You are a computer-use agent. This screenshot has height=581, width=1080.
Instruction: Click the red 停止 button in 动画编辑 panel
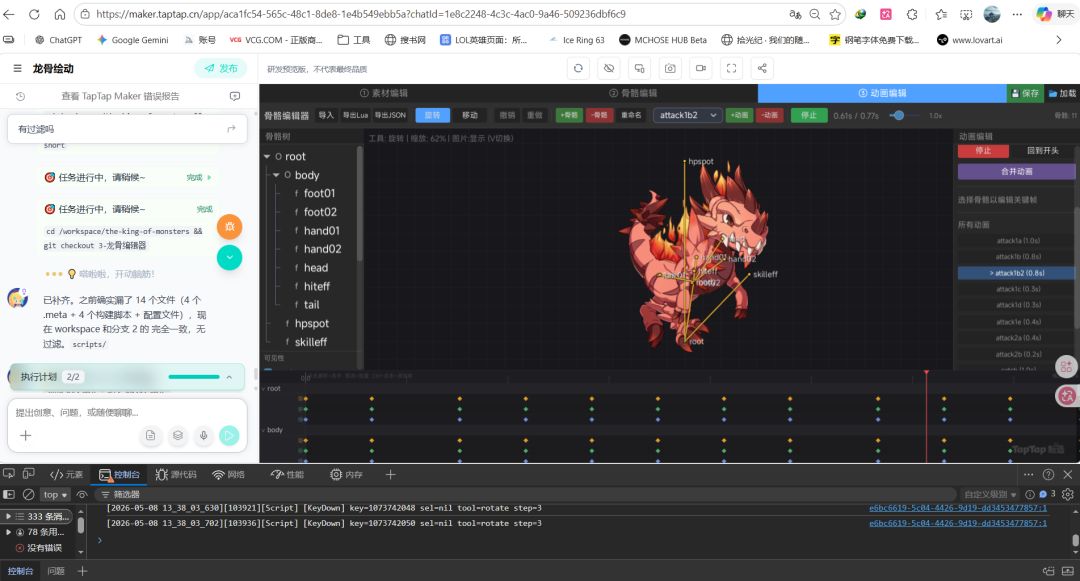tap(983, 151)
